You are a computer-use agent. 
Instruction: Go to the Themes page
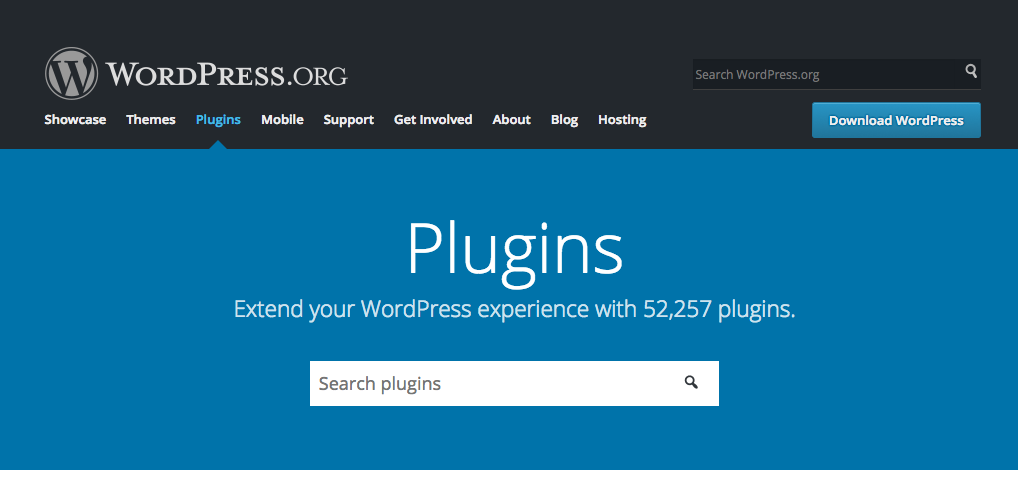pos(151,120)
